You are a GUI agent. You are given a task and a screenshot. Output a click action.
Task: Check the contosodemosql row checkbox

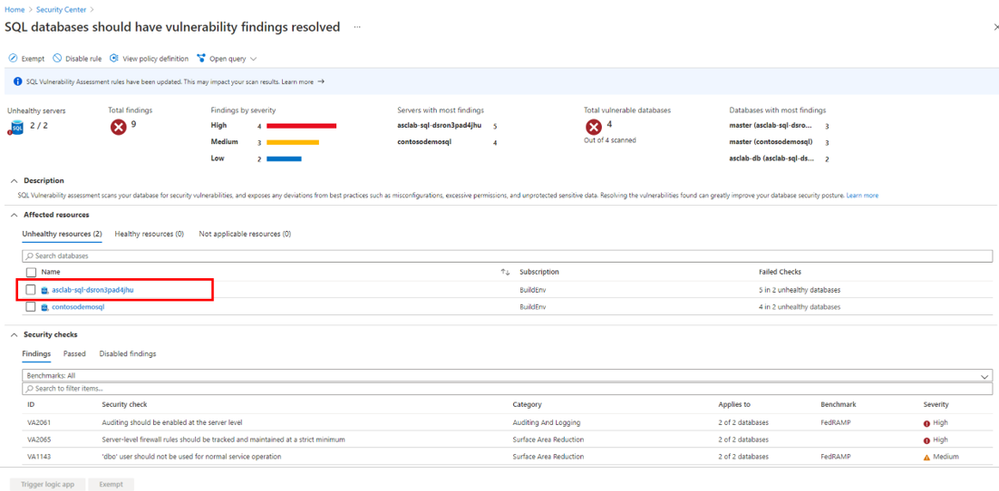(31, 307)
